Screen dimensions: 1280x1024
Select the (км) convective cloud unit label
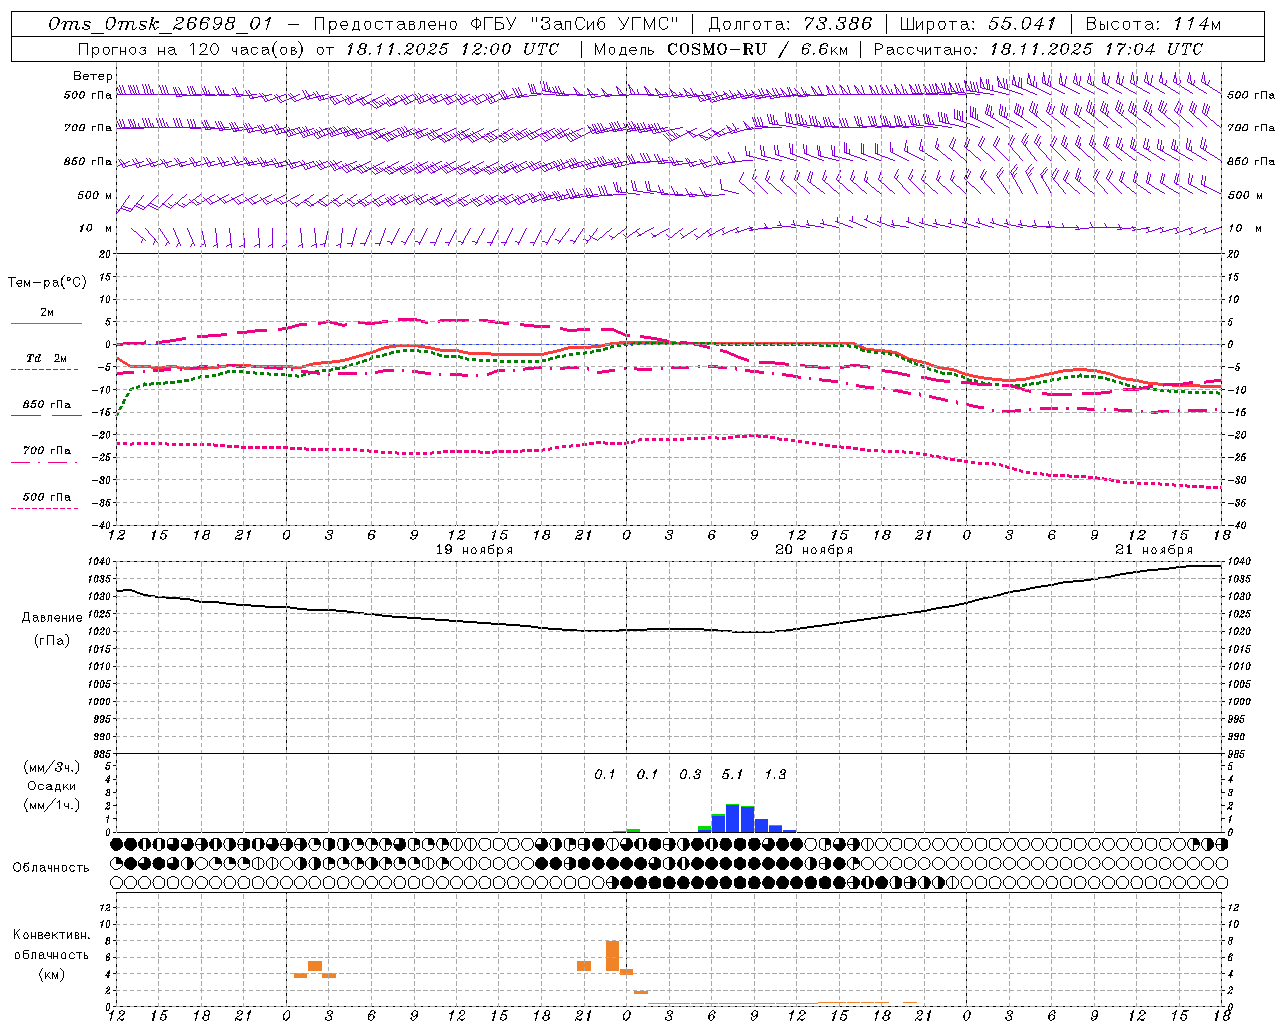click(x=52, y=973)
